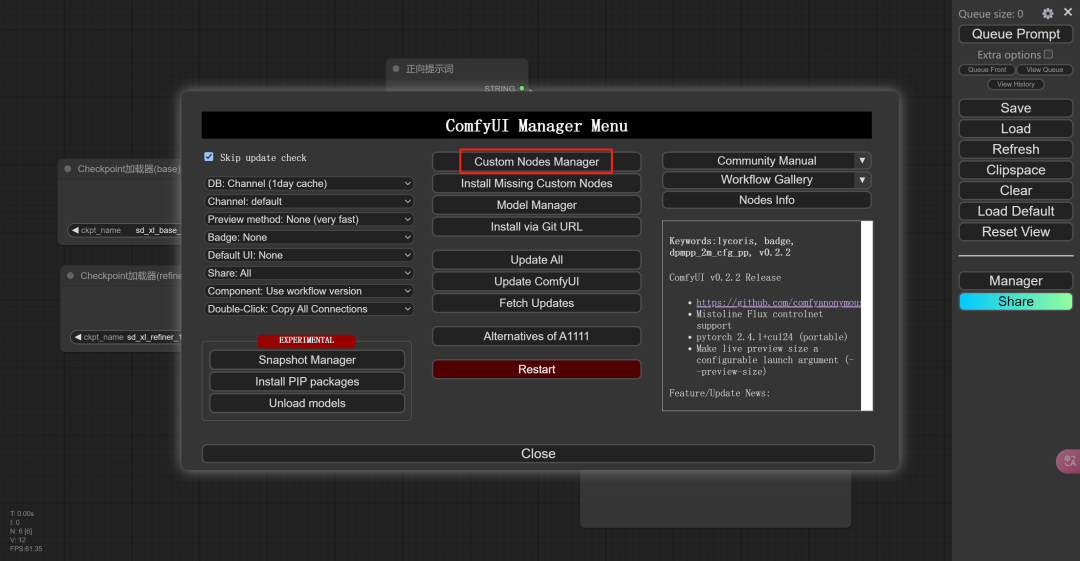The image size is (1080, 561).
Task: Open the Model Manager
Action: point(537,205)
